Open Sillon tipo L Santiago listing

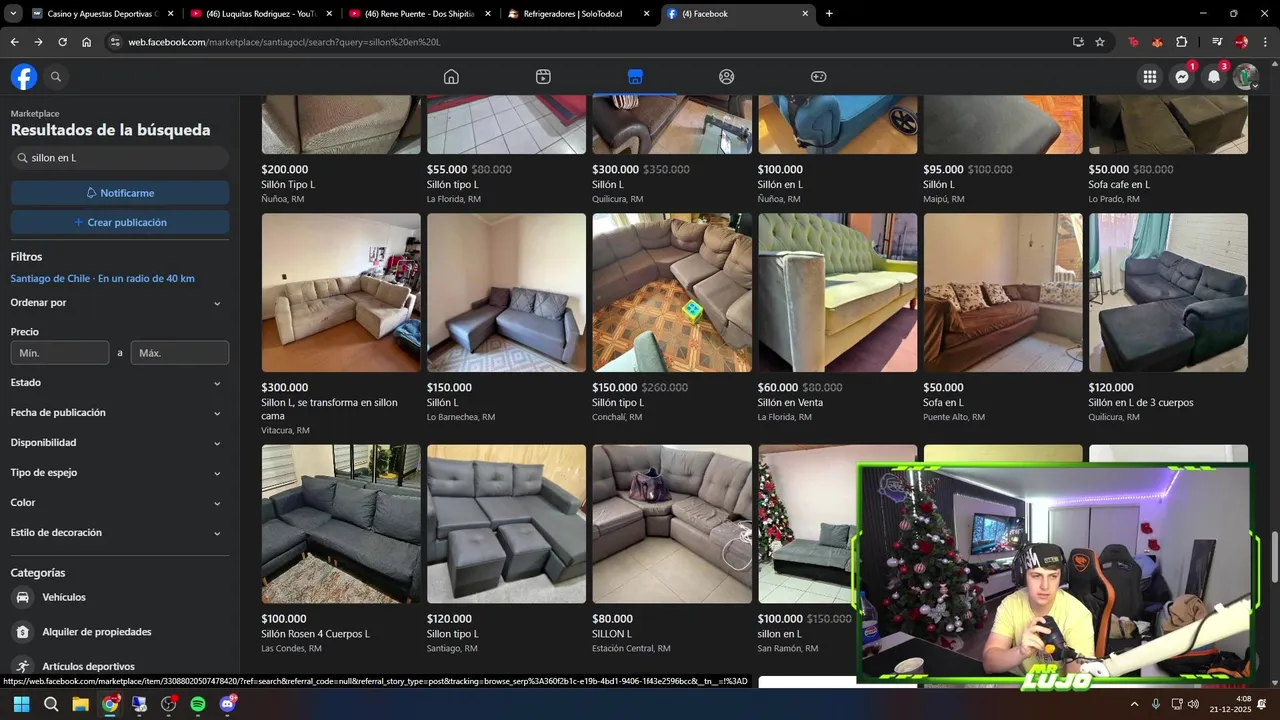[x=506, y=549]
